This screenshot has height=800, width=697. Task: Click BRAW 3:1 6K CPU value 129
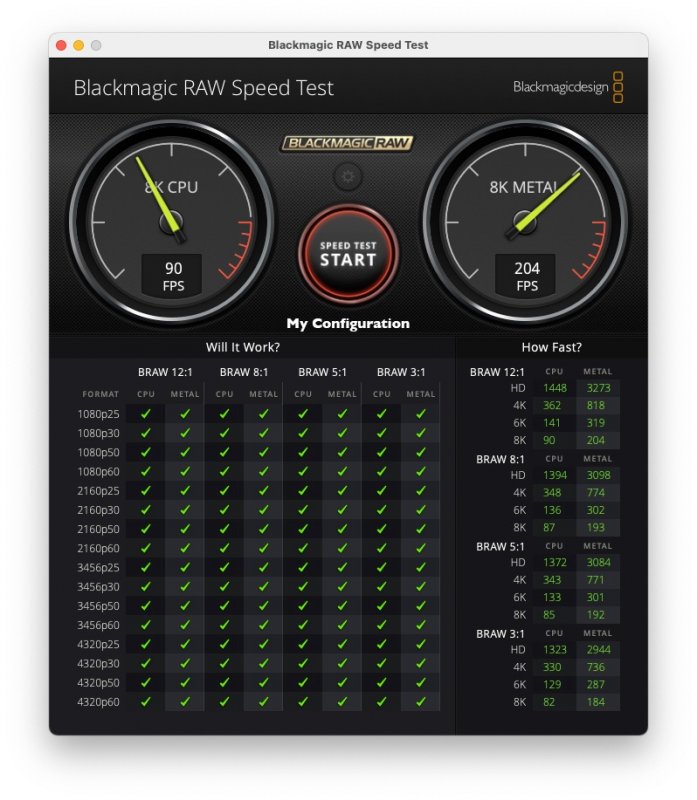(x=552, y=685)
